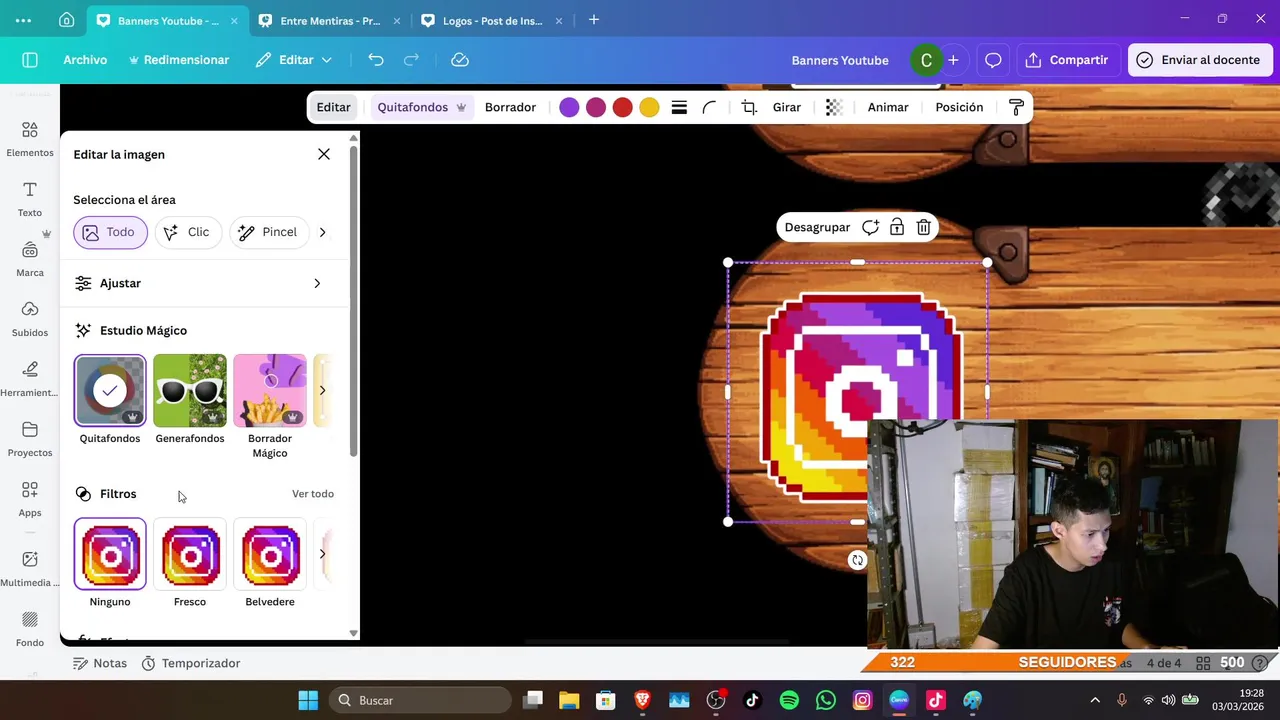
Task: Toggle the Quitafondos effect thumbnail
Action: pos(110,390)
